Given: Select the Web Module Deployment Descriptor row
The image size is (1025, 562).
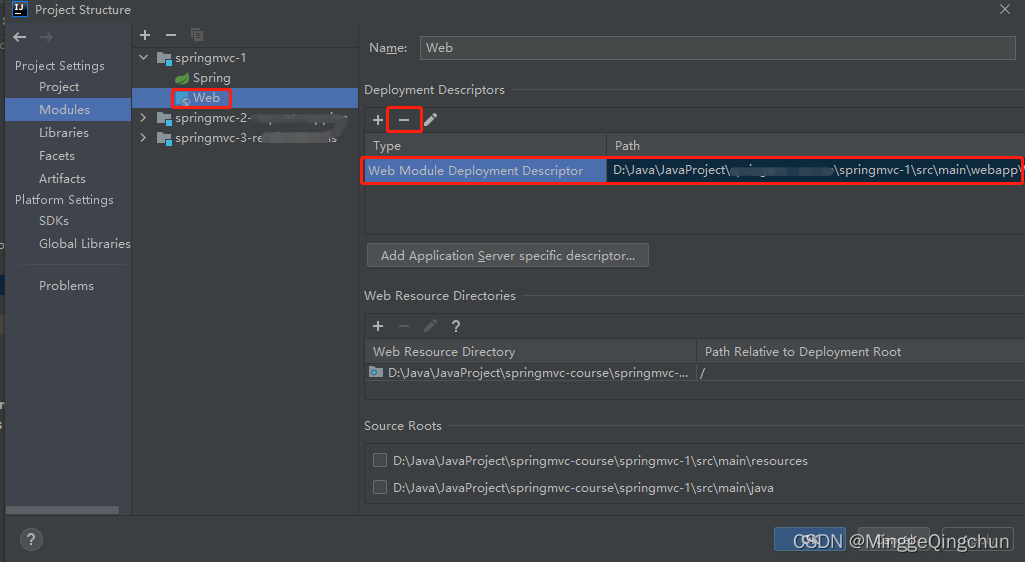Looking at the screenshot, I should point(476,171).
